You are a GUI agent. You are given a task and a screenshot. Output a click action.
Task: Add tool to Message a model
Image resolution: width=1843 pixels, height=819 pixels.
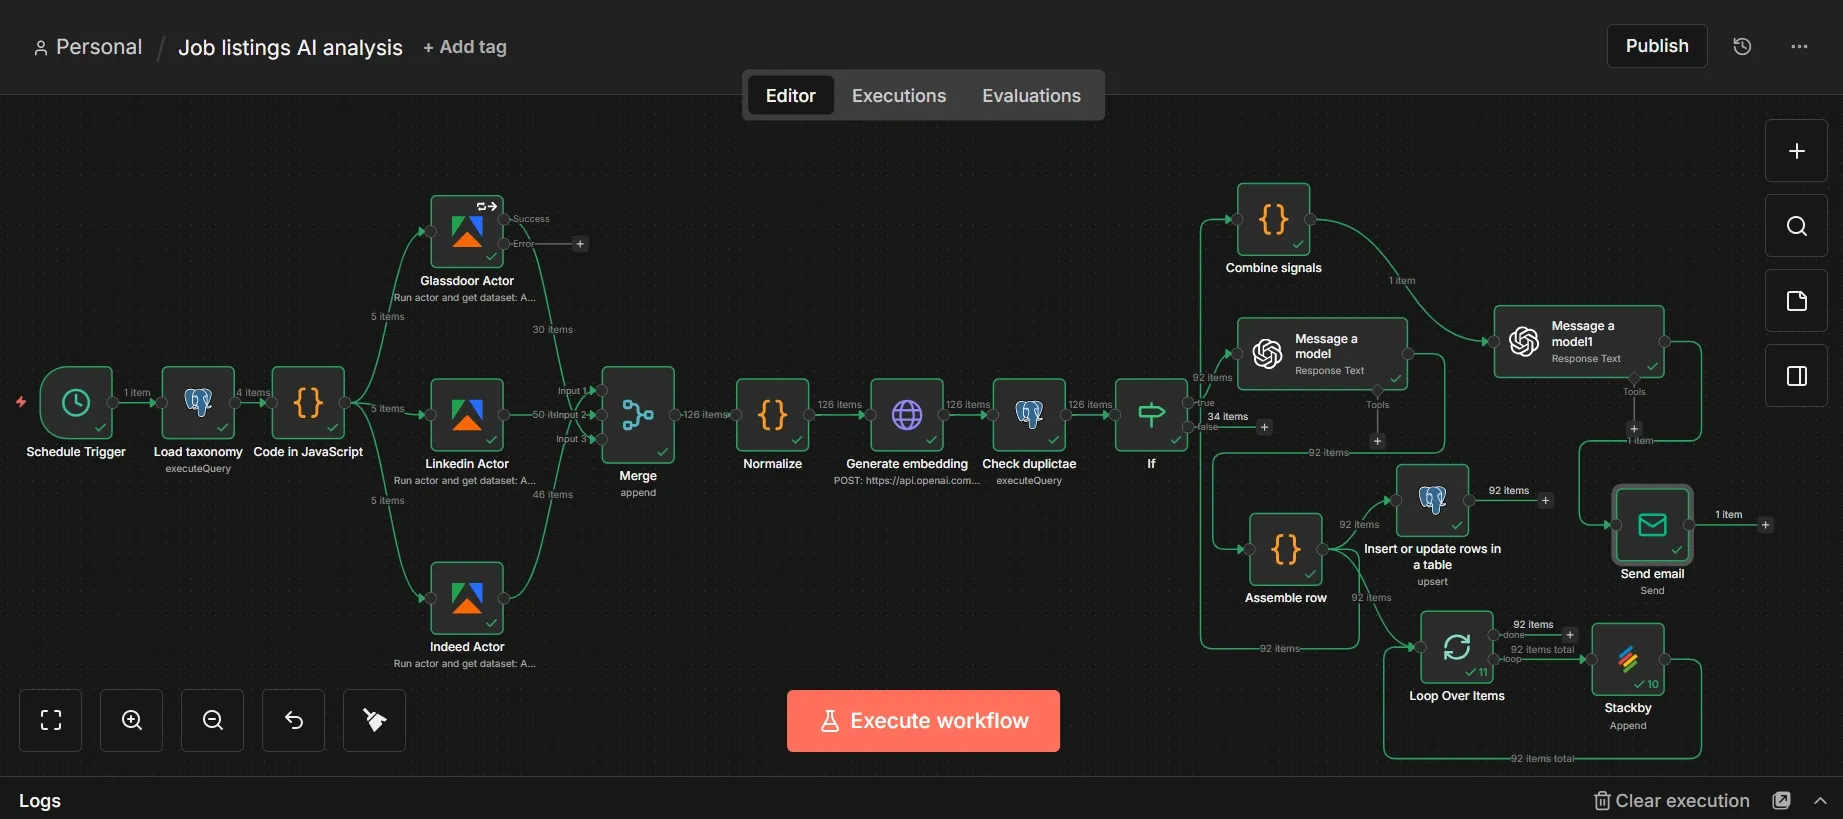tap(1377, 441)
